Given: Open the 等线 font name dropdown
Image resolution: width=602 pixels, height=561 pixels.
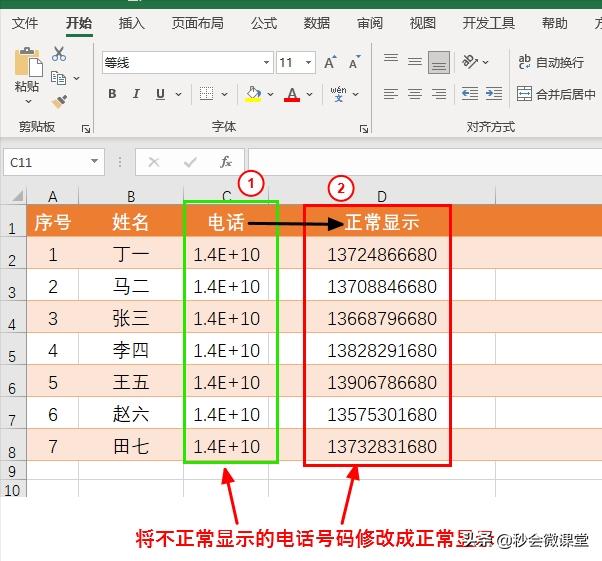Looking at the screenshot, I should 266,62.
